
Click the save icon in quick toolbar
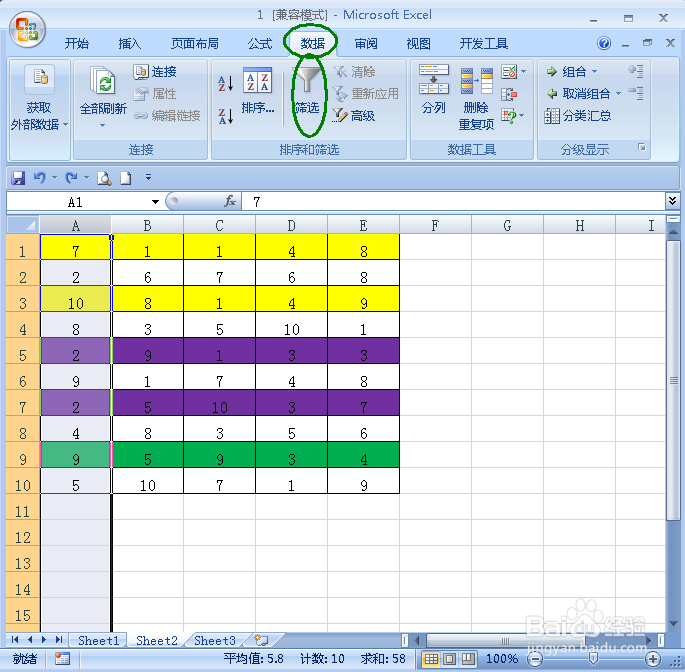coord(18,178)
